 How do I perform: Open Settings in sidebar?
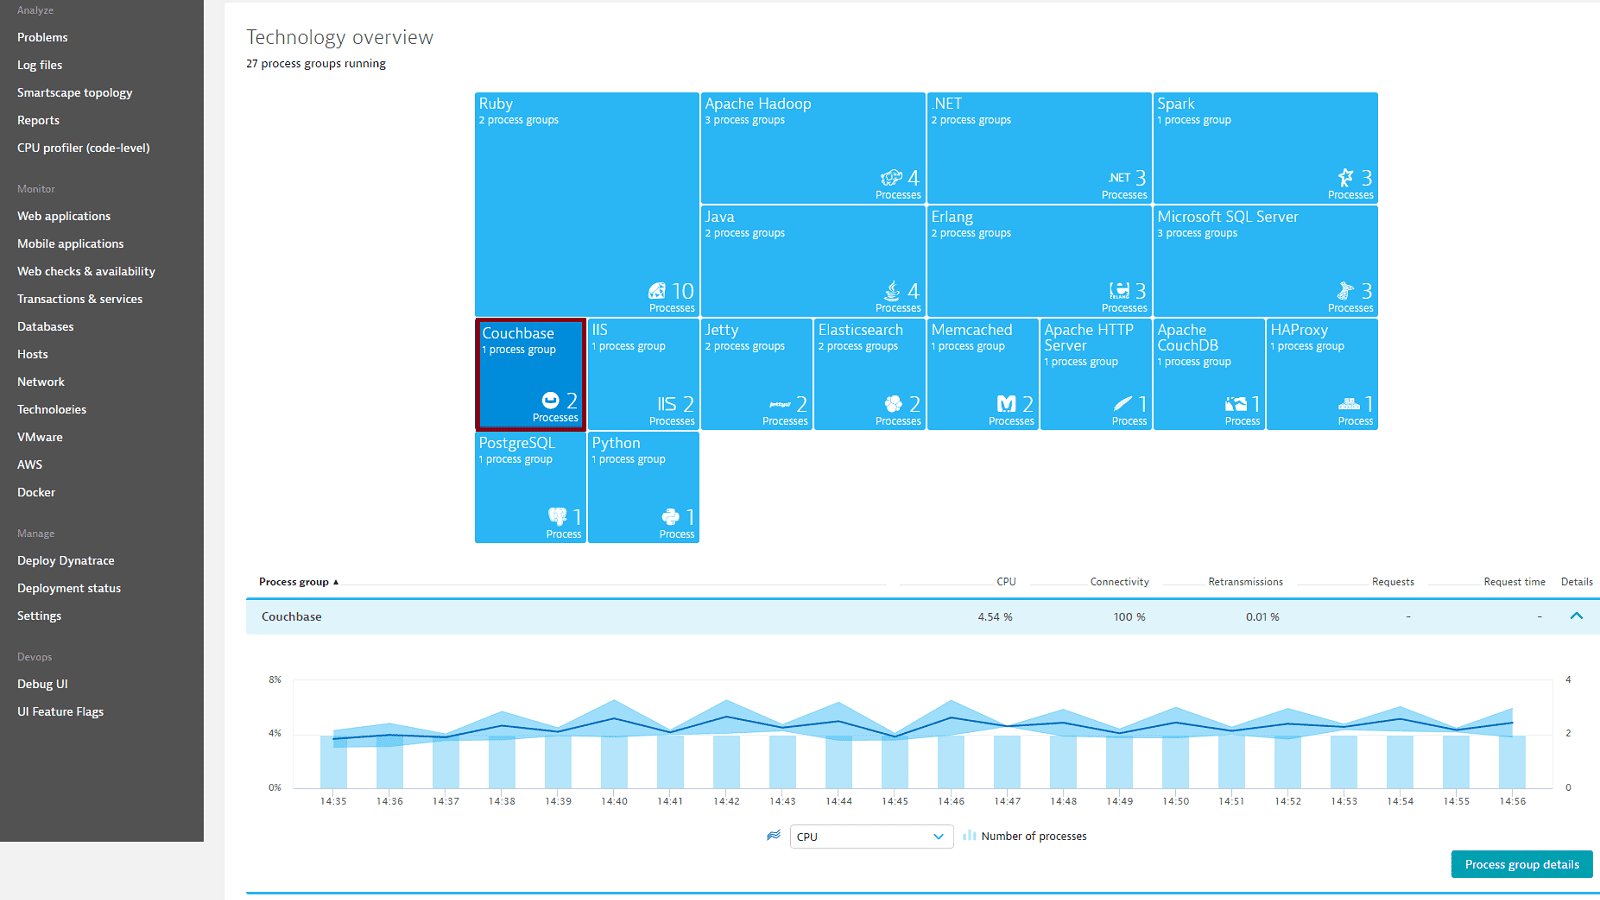tap(39, 616)
